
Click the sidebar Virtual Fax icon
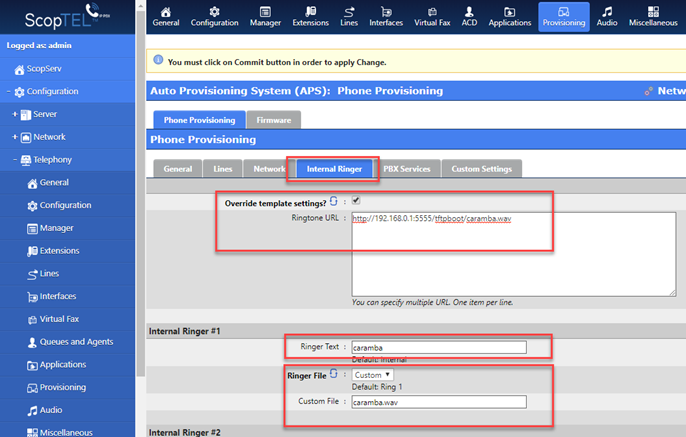tap(32, 320)
